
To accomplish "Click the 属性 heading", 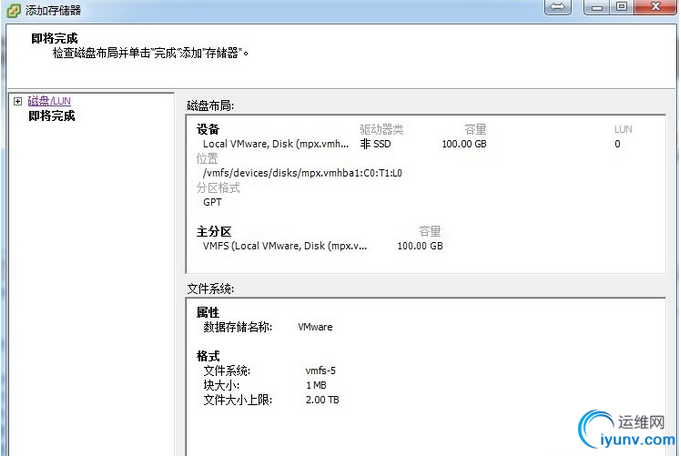I will [208, 312].
